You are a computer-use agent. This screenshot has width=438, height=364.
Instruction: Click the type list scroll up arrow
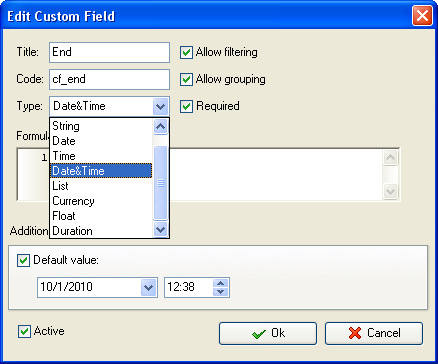coord(161,126)
